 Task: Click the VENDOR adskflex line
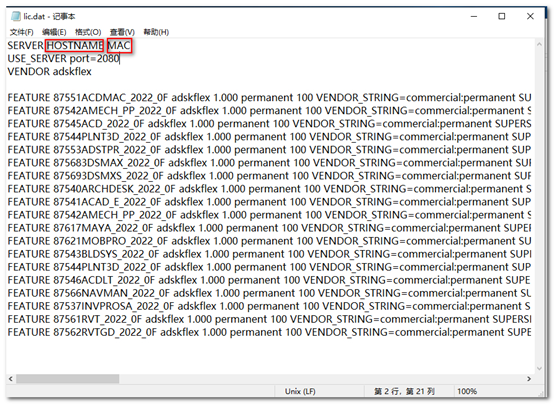point(49,72)
